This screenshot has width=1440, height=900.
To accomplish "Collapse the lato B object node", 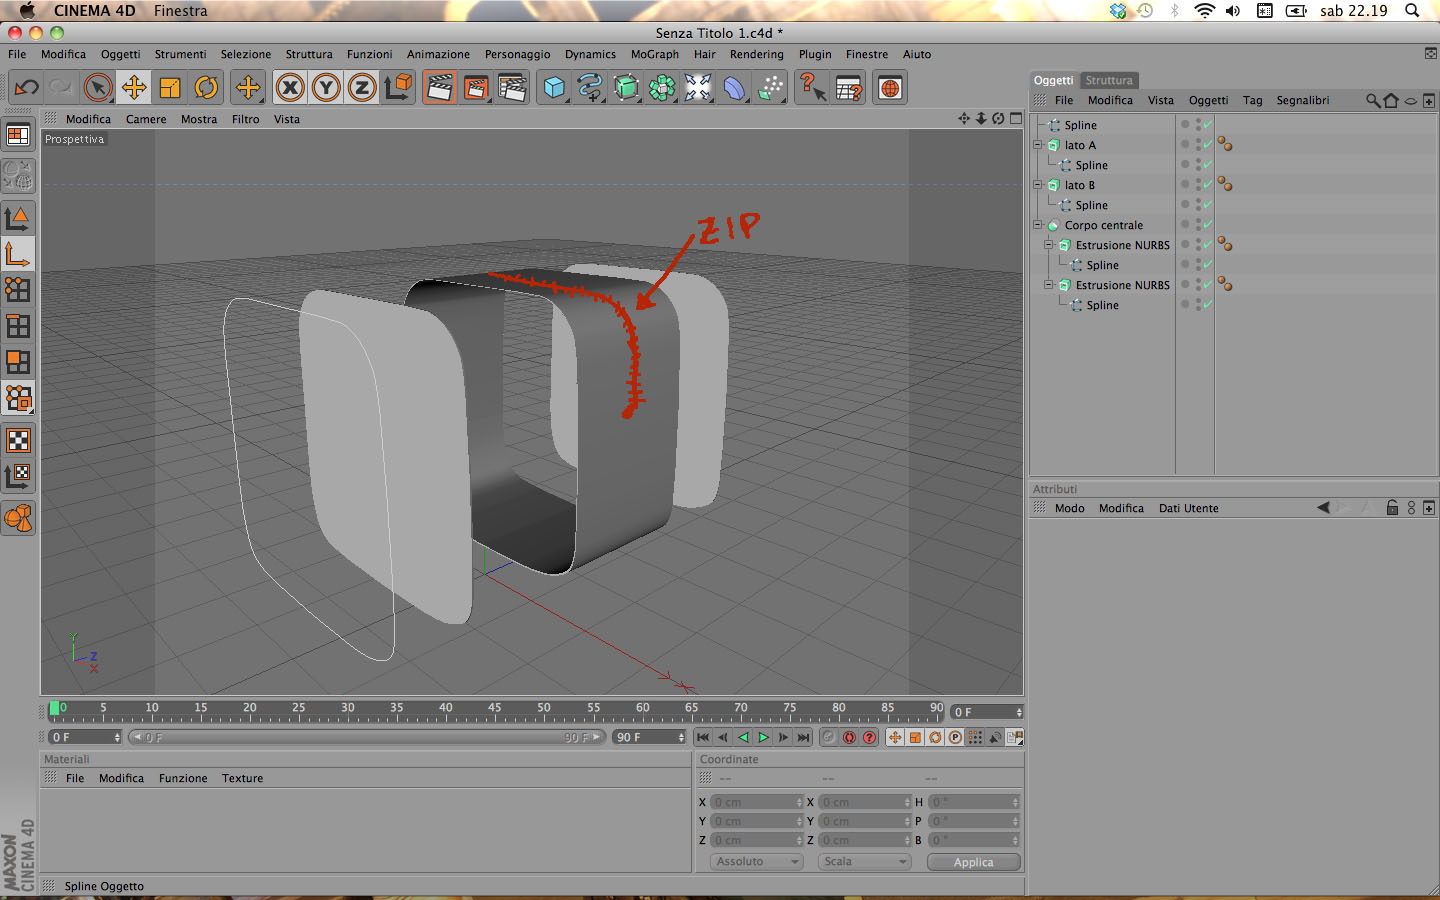I will click(1038, 185).
